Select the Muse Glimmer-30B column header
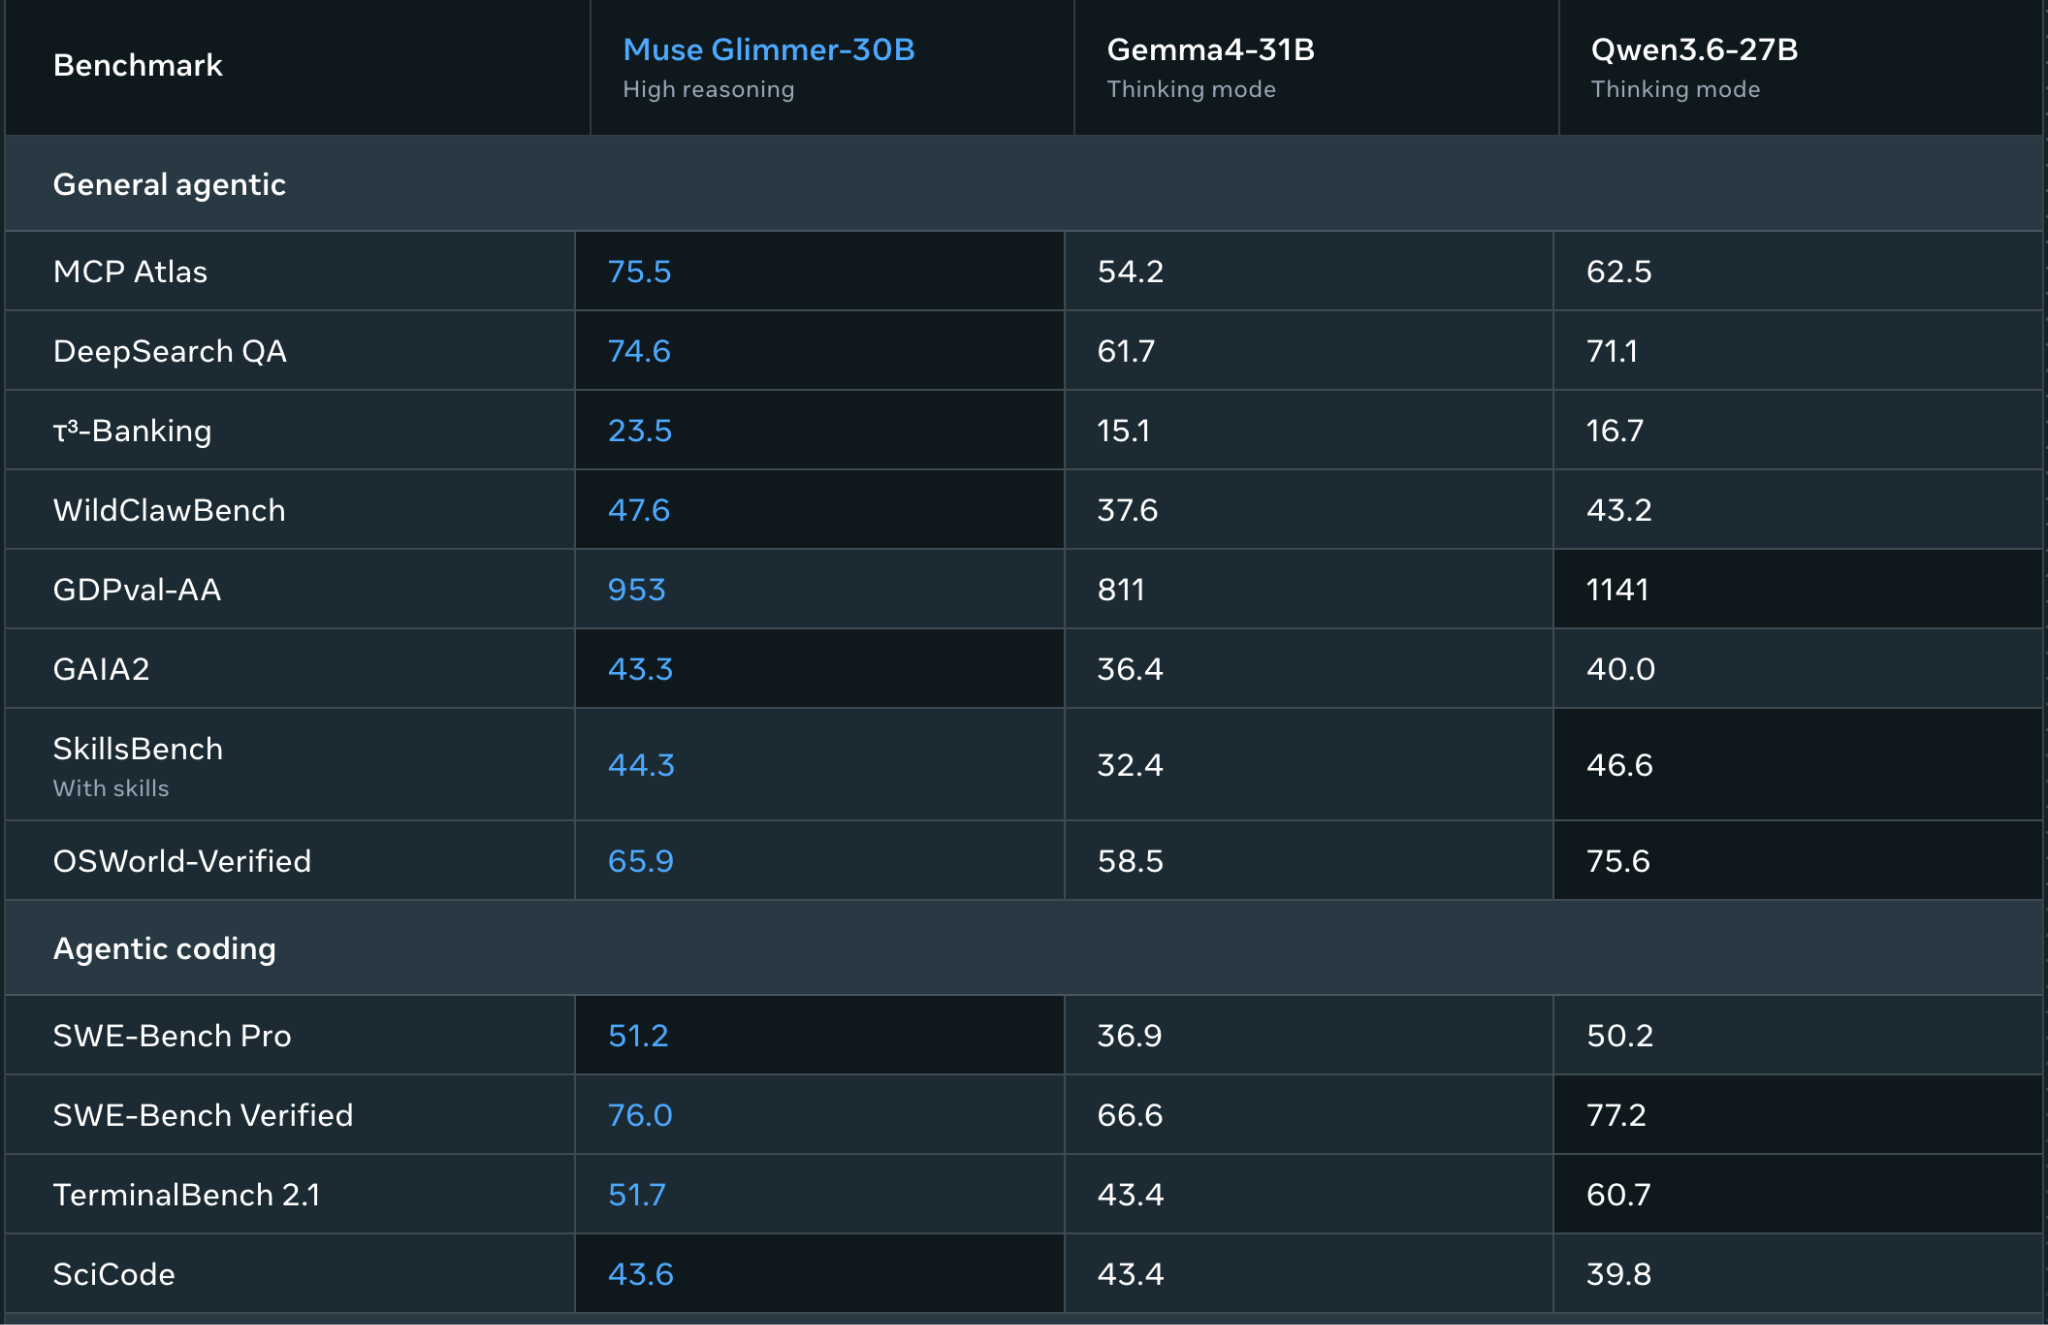 768,49
